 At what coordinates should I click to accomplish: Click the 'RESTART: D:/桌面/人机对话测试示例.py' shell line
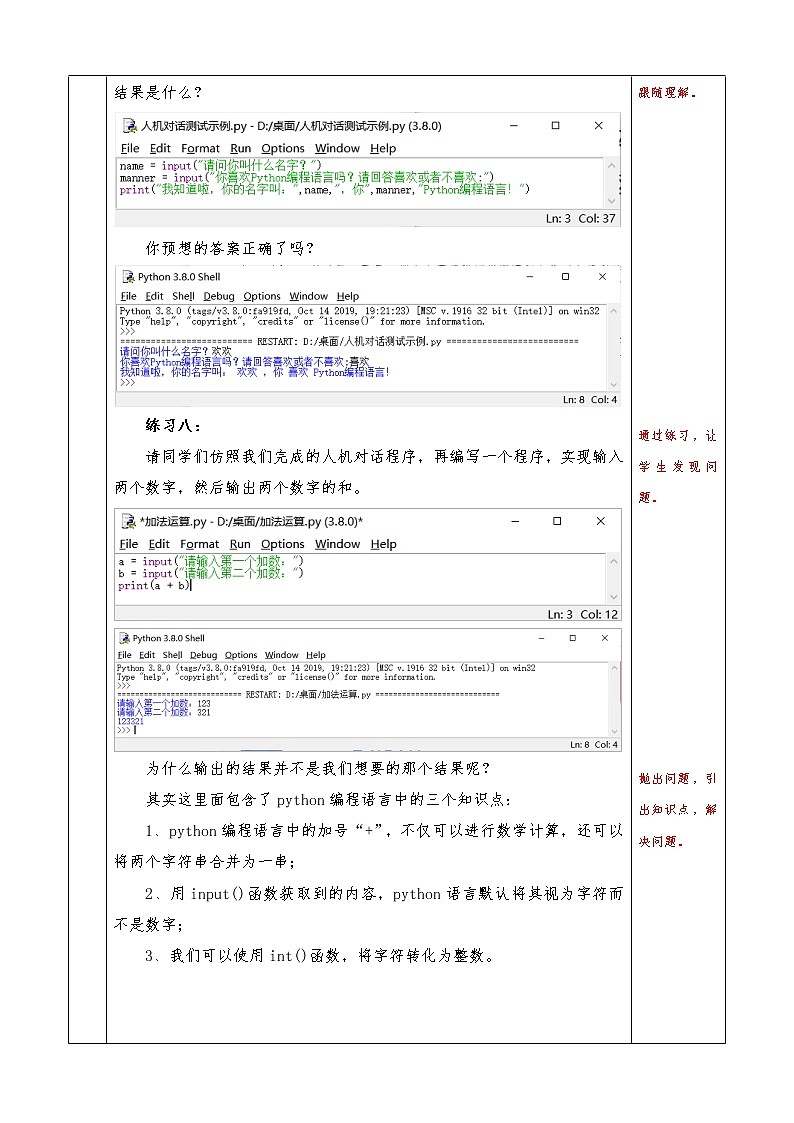point(349,342)
